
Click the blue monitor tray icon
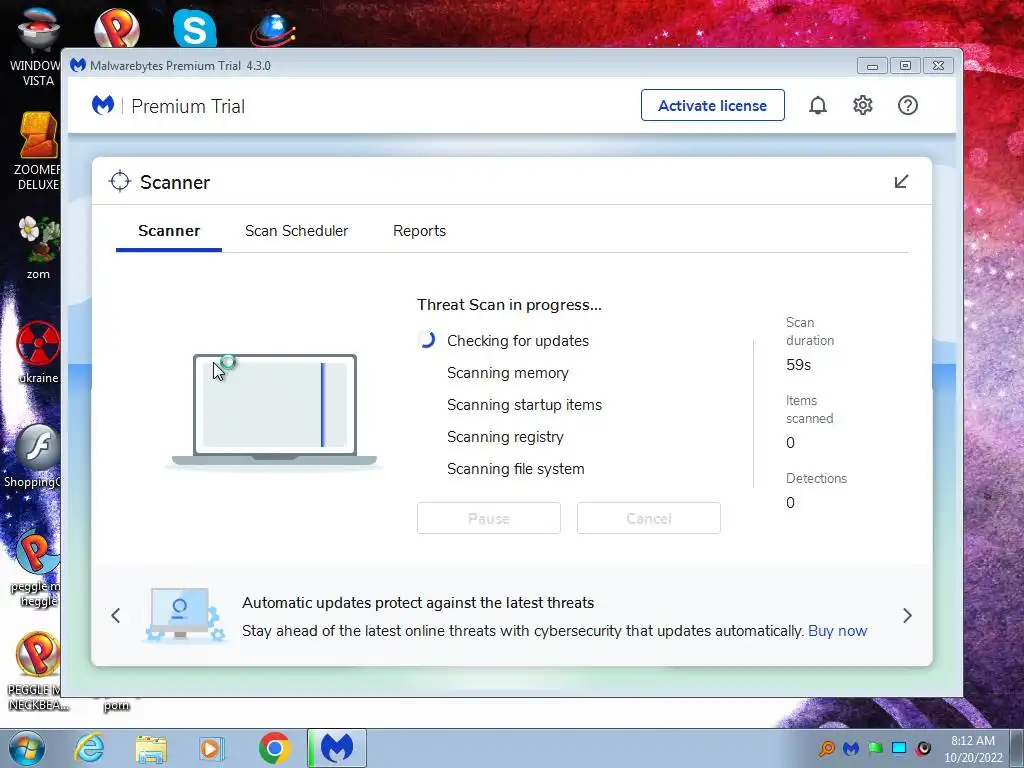(x=899, y=748)
